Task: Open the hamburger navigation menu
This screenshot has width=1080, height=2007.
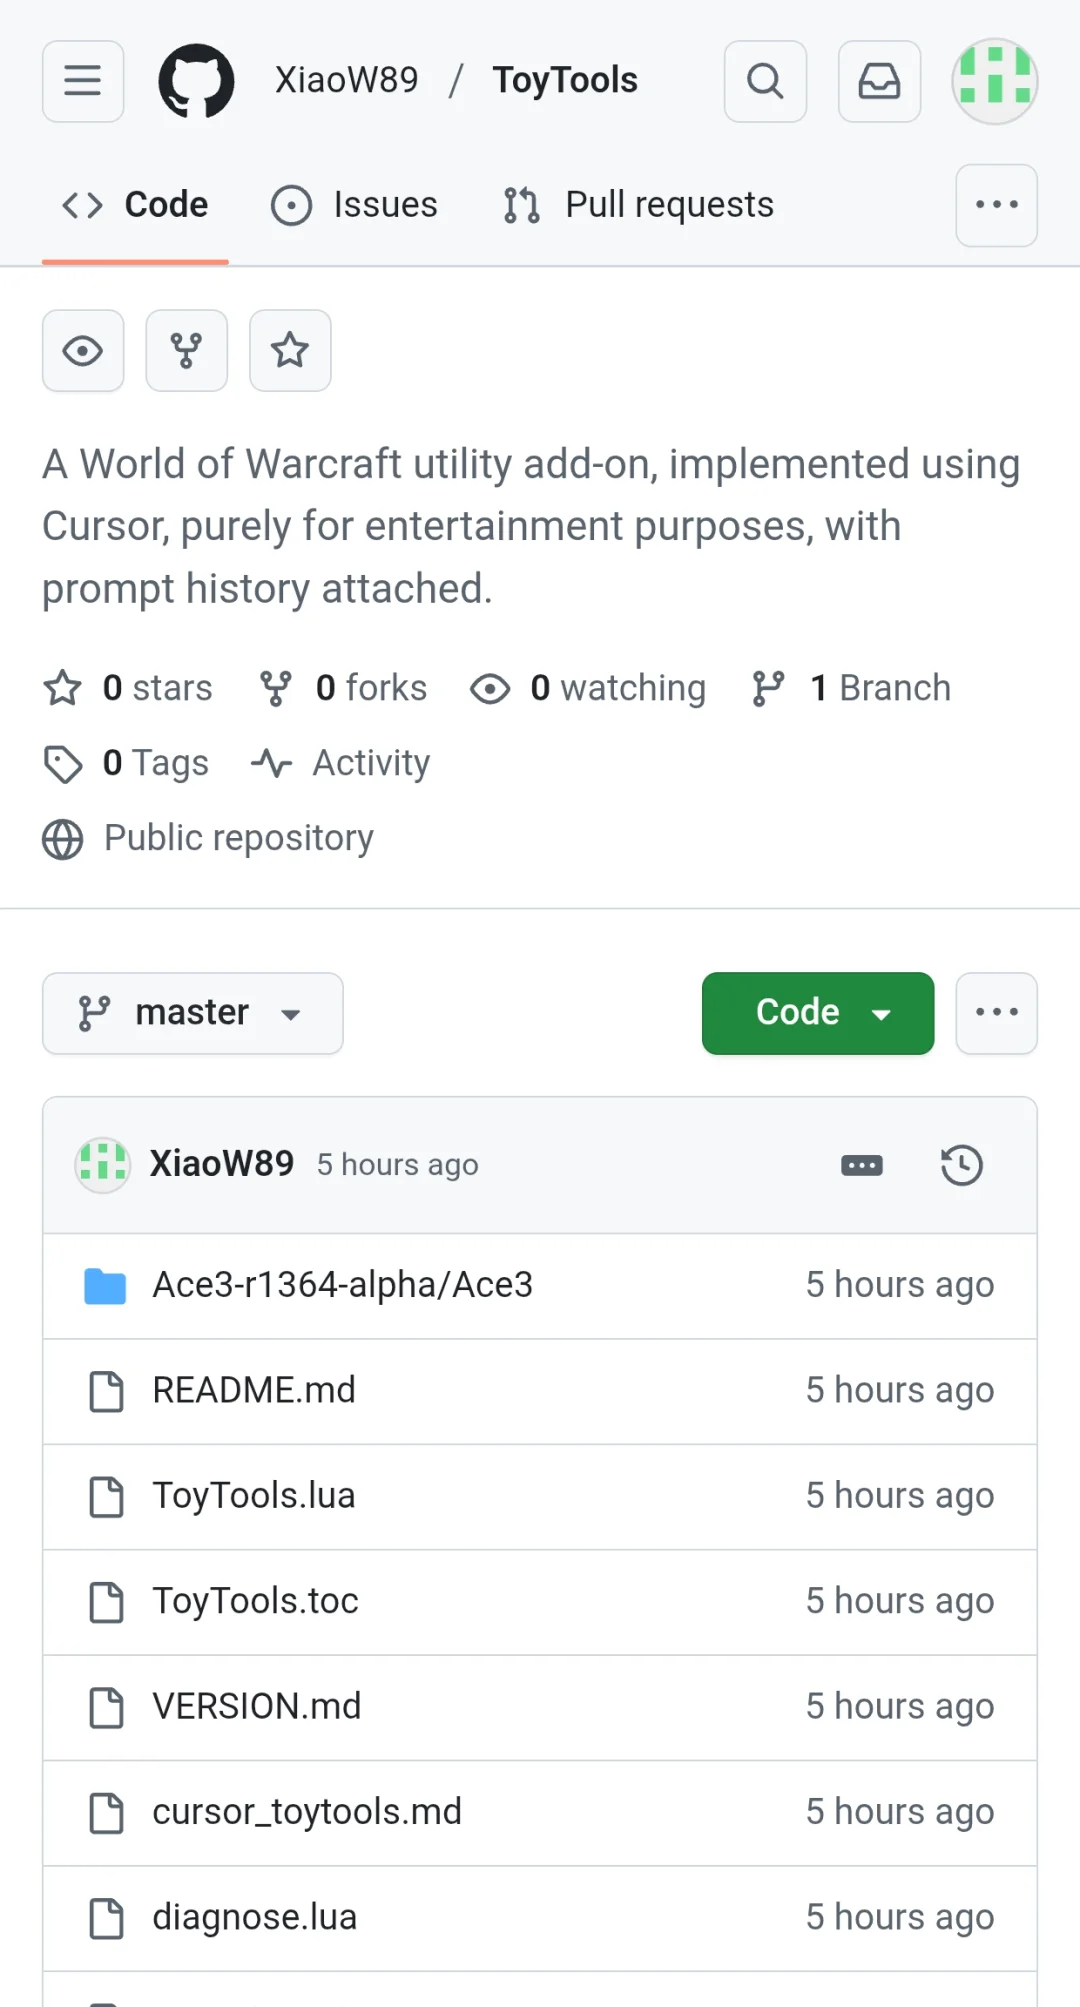Action: (83, 81)
